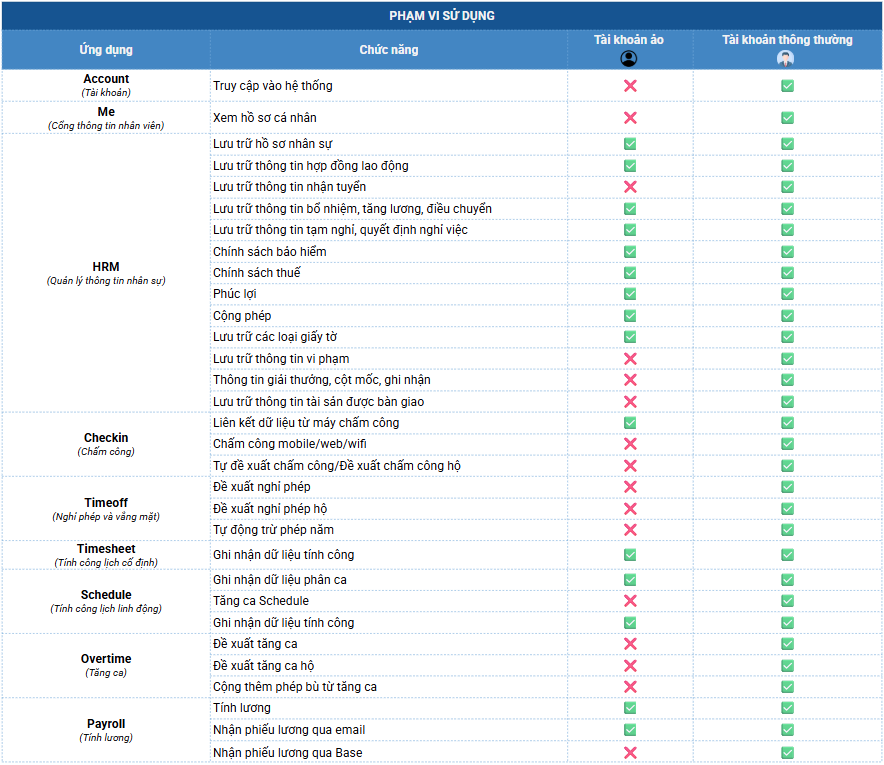Select the Schedule application cell
The height and width of the screenshot is (765, 884).
(x=106, y=601)
